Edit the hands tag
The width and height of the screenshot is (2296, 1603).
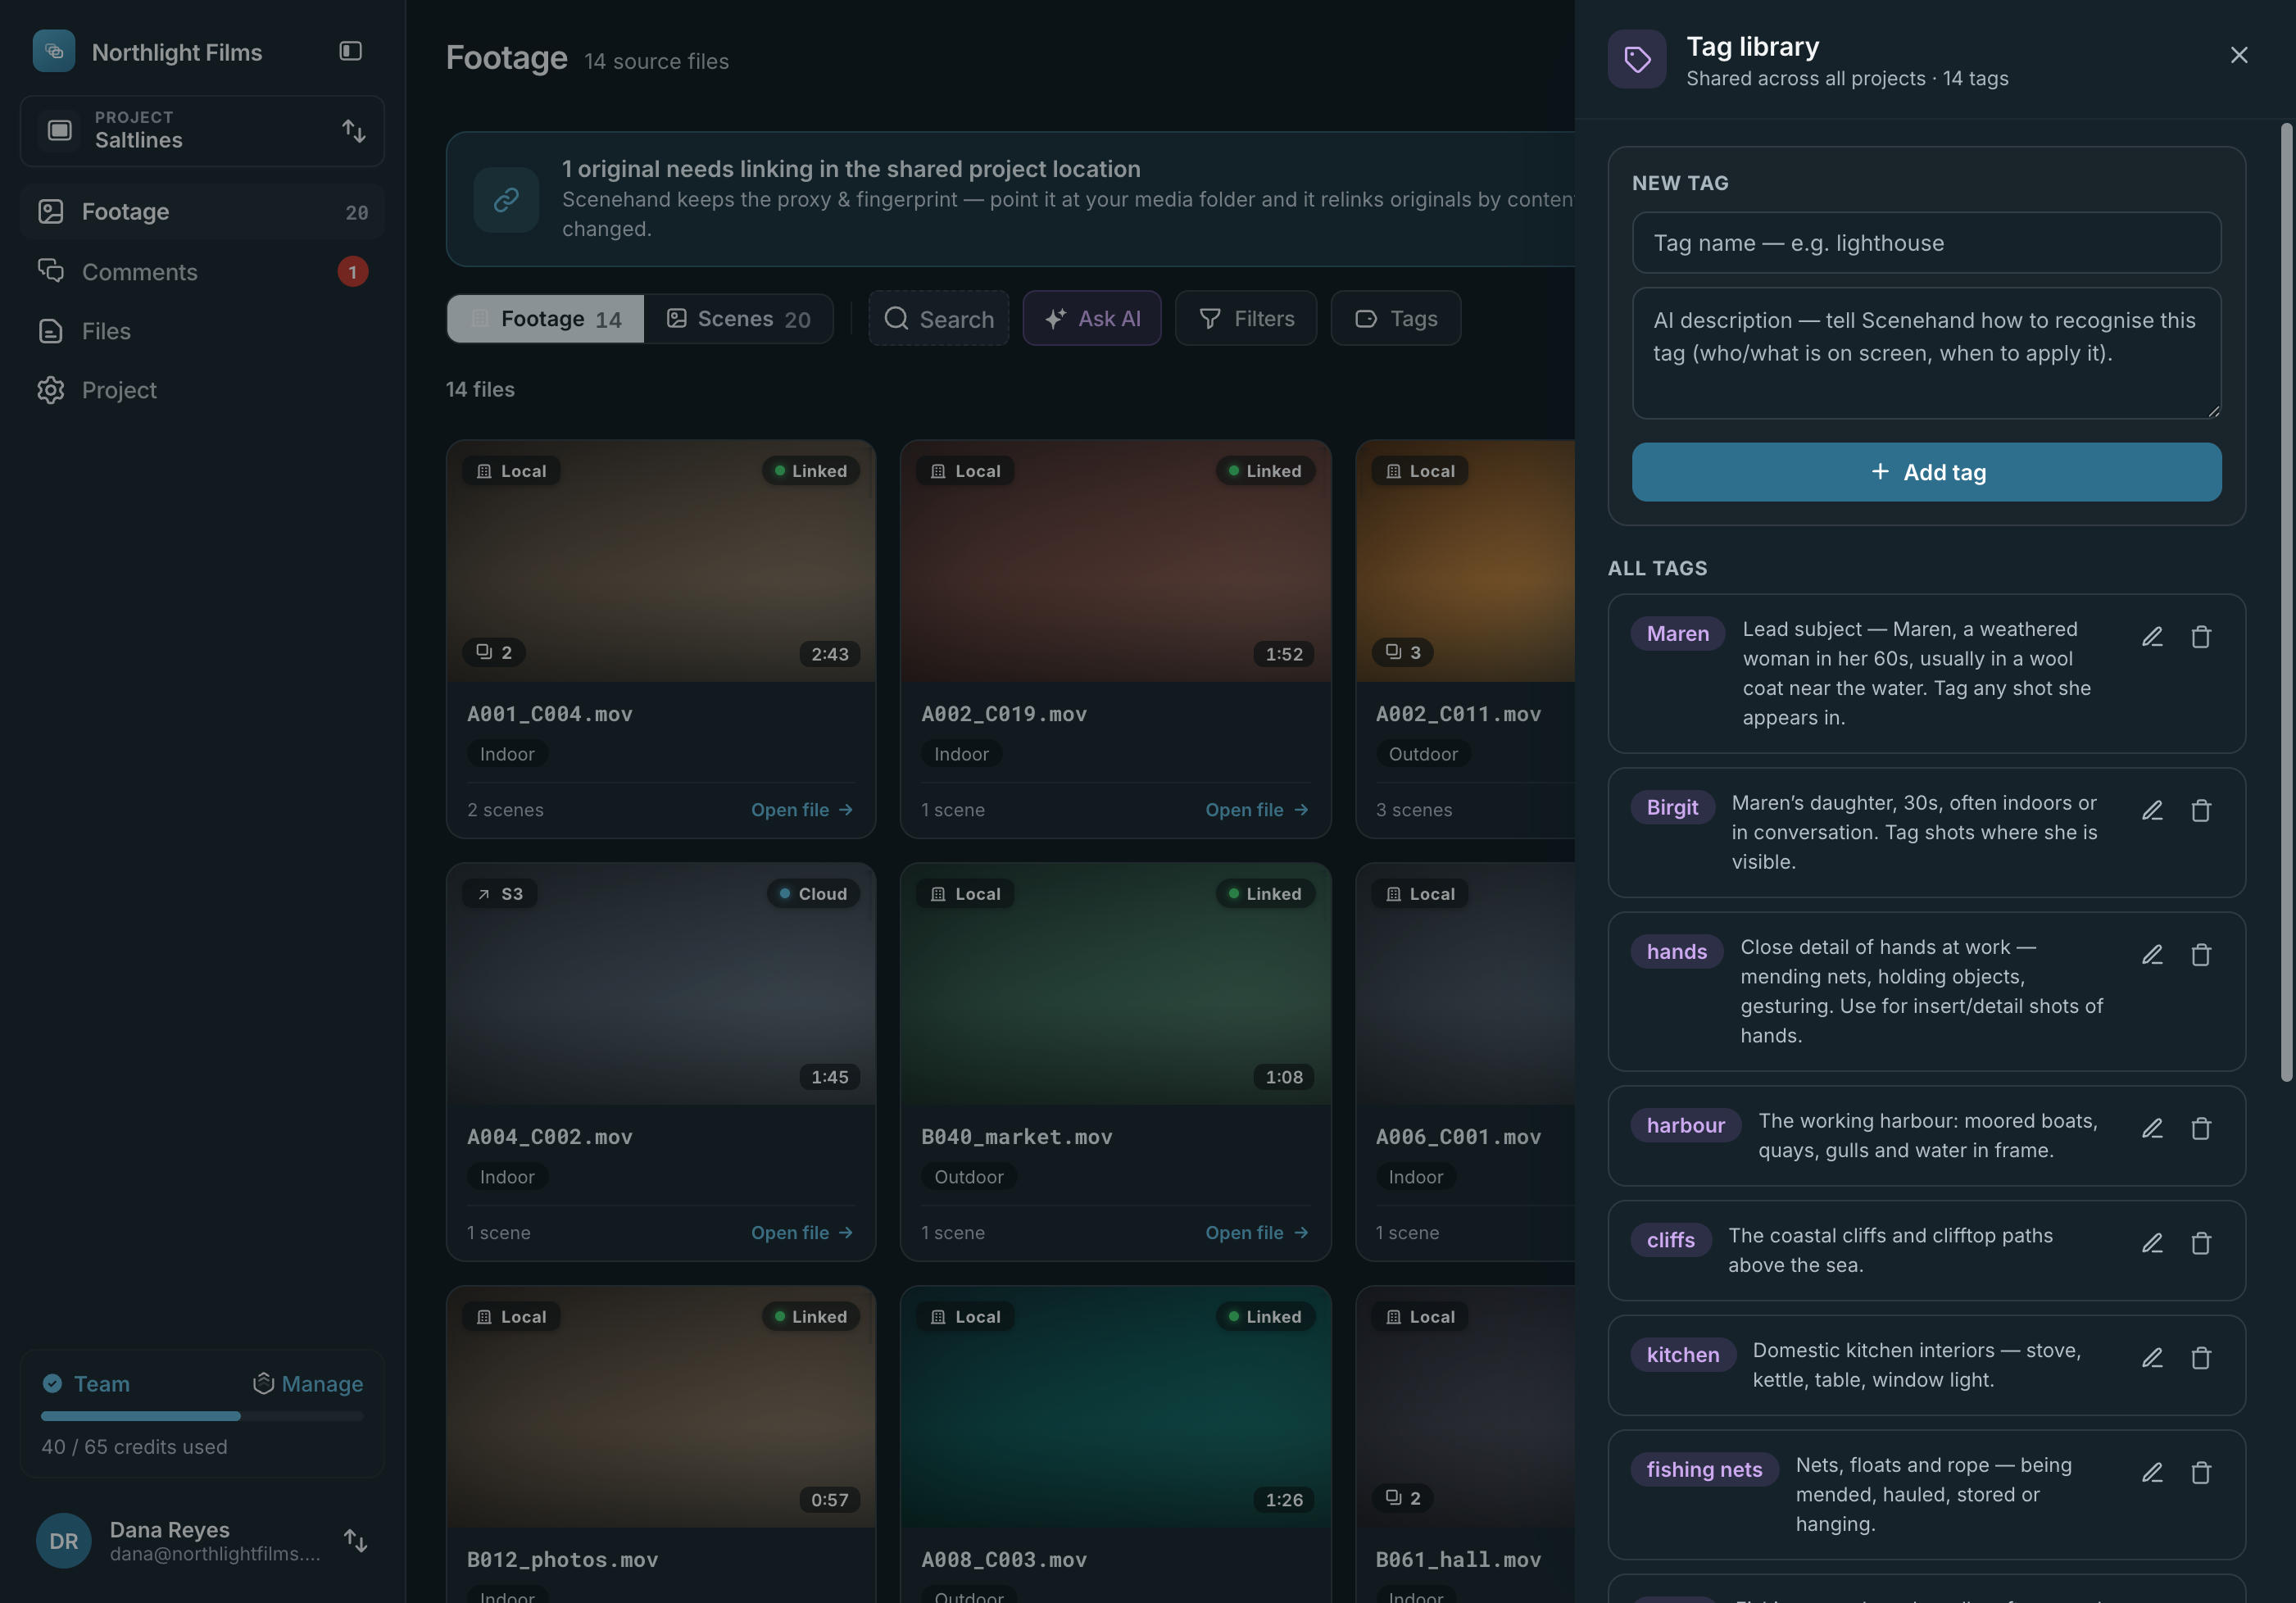click(2152, 955)
